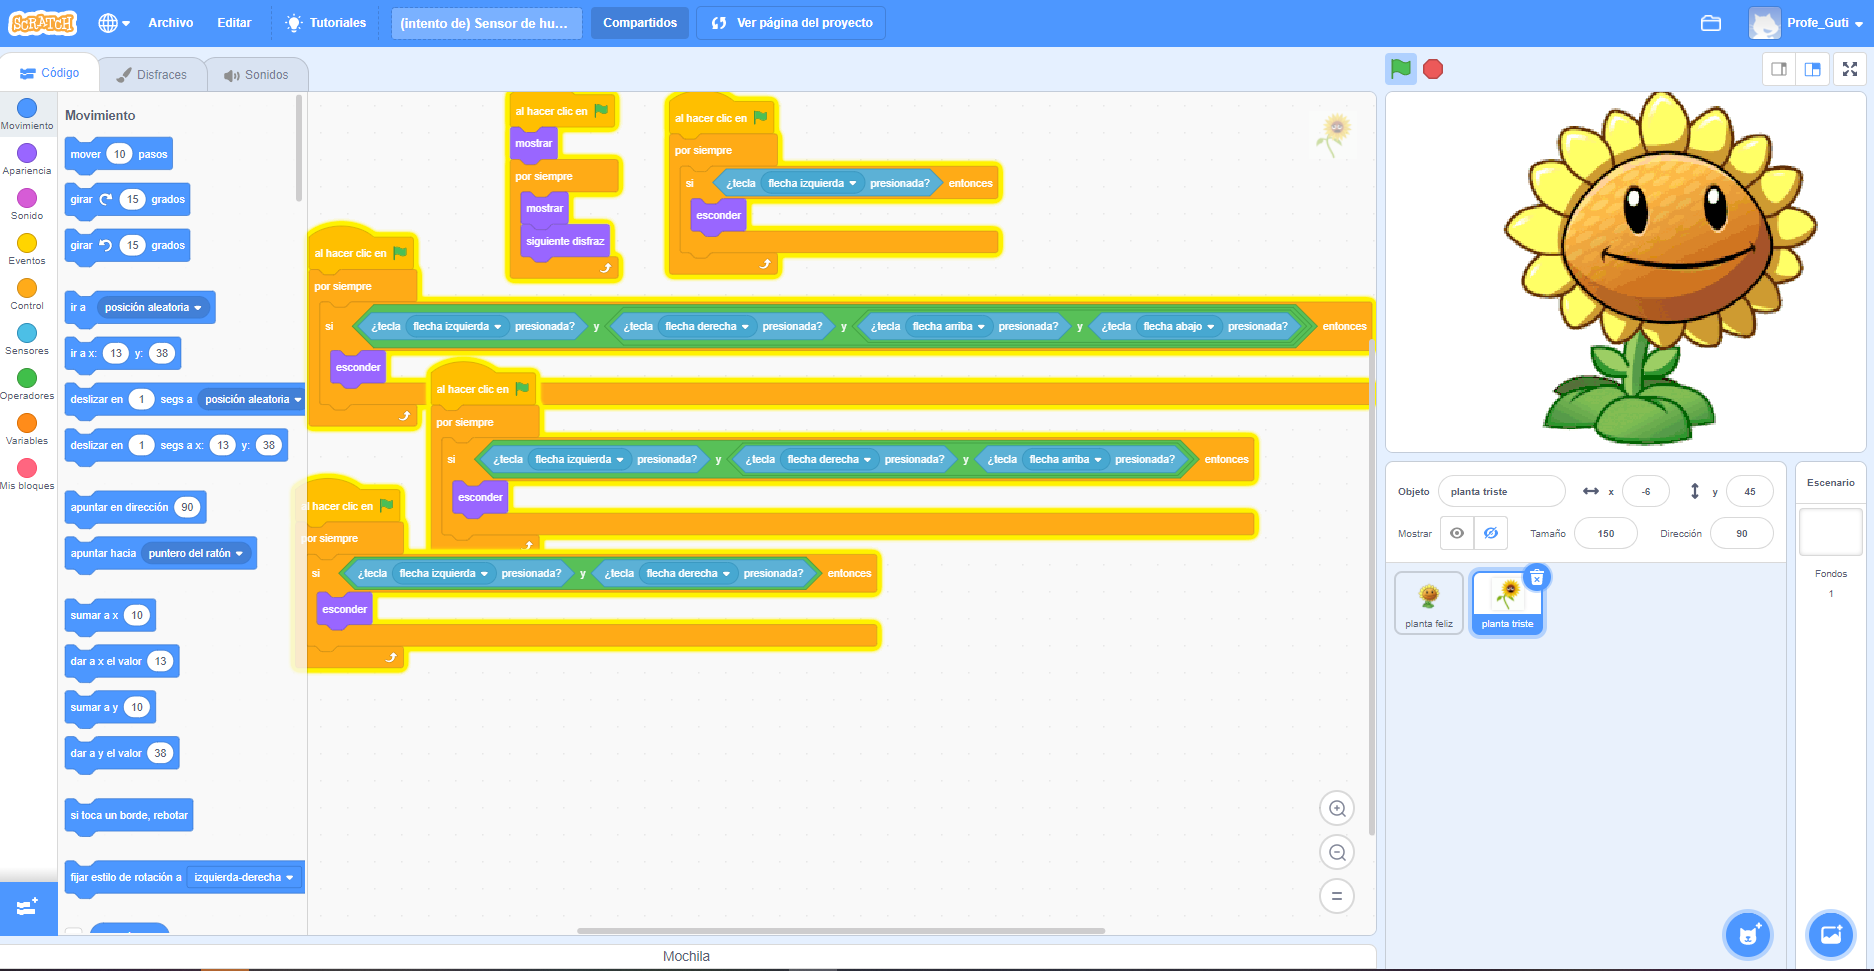
Task: Select the Apariencia block category
Action: [27, 159]
